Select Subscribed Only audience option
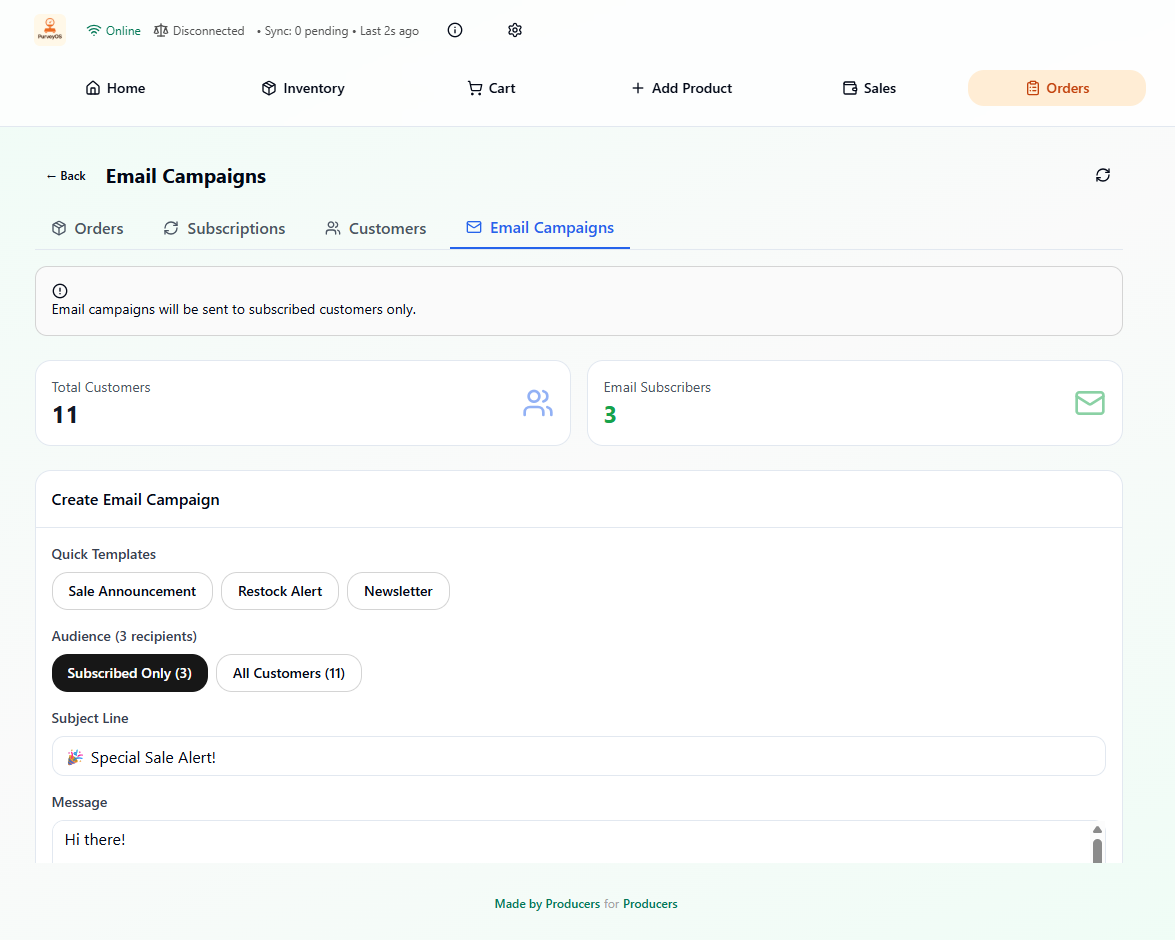The width and height of the screenshot is (1175, 940). (129, 673)
